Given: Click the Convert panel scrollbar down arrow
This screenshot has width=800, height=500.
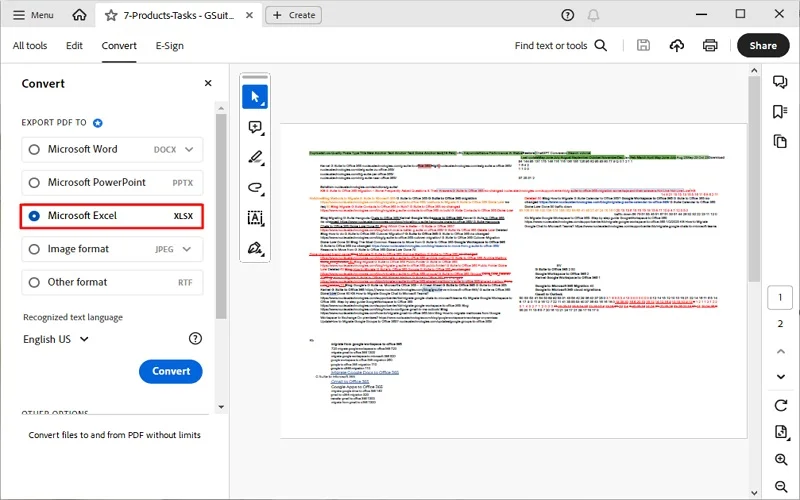Looking at the screenshot, I should click(221, 407).
